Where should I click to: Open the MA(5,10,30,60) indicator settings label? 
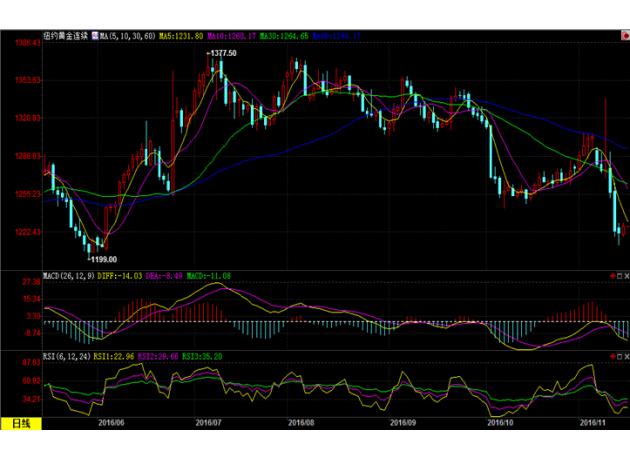click(x=128, y=37)
